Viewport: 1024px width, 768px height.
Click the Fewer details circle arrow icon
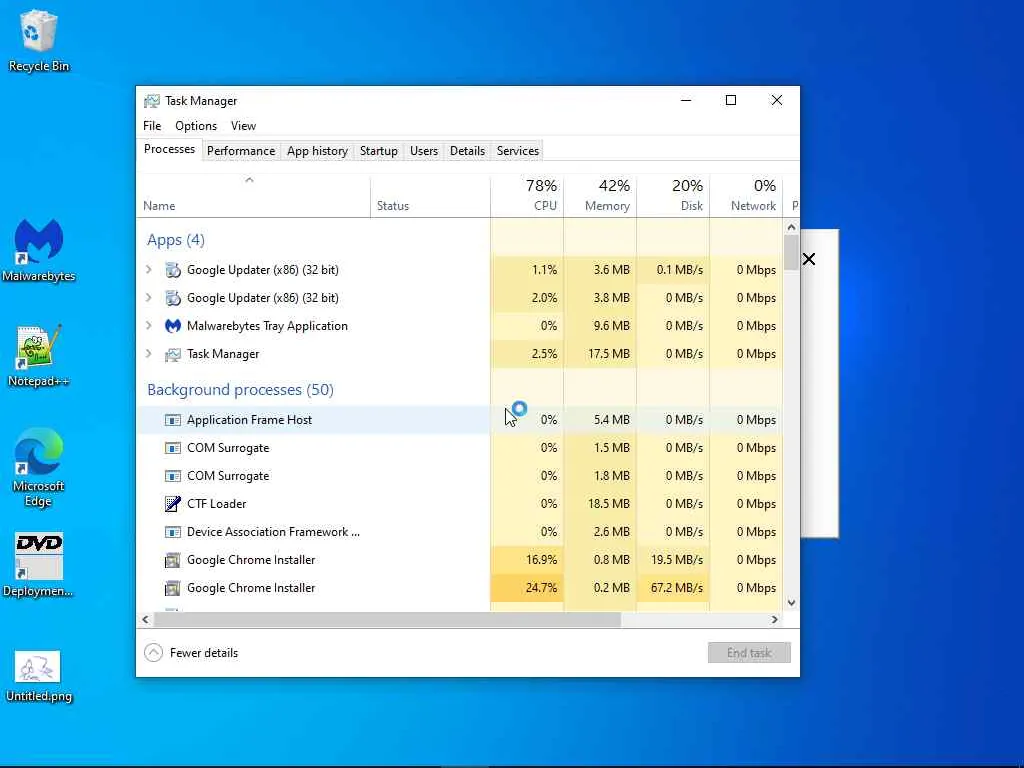click(153, 652)
